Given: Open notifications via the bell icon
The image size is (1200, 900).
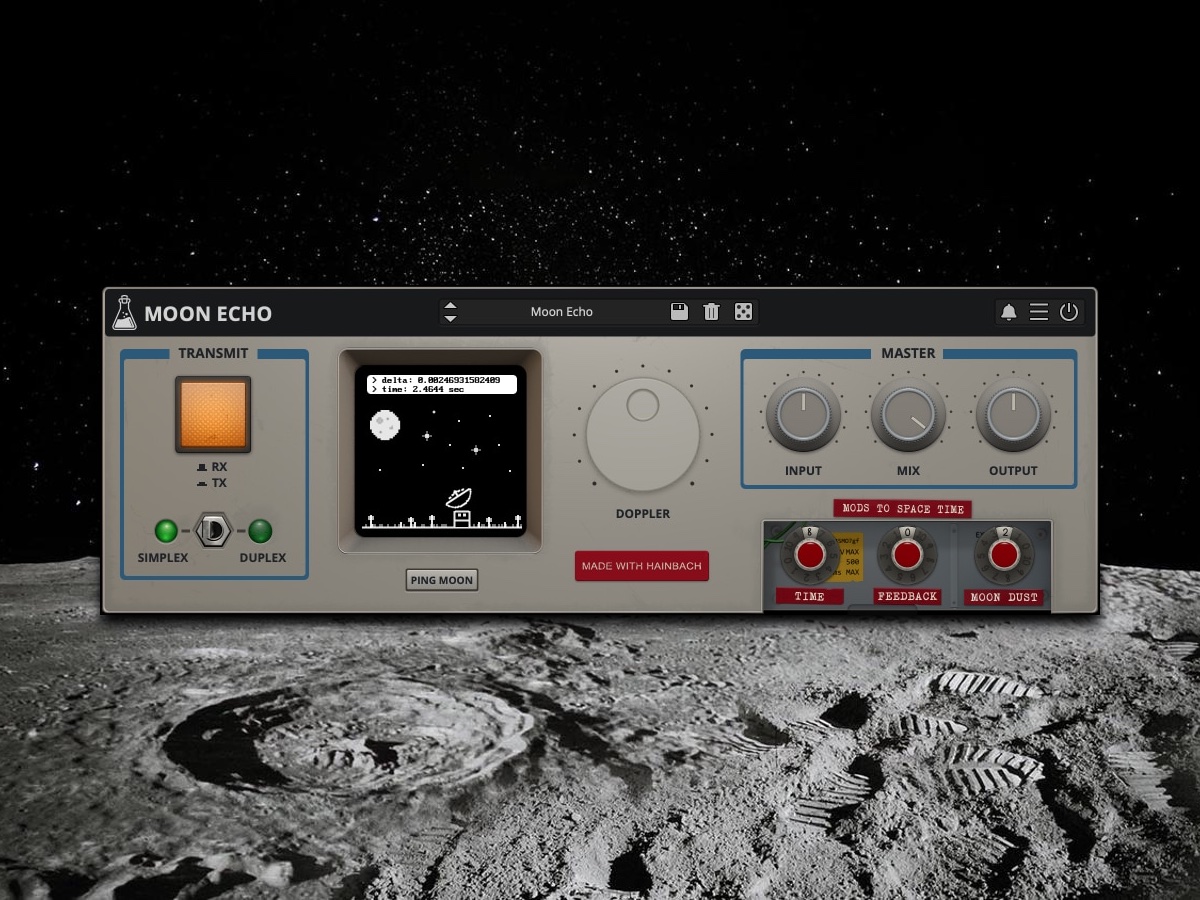Looking at the screenshot, I should [x=1008, y=311].
